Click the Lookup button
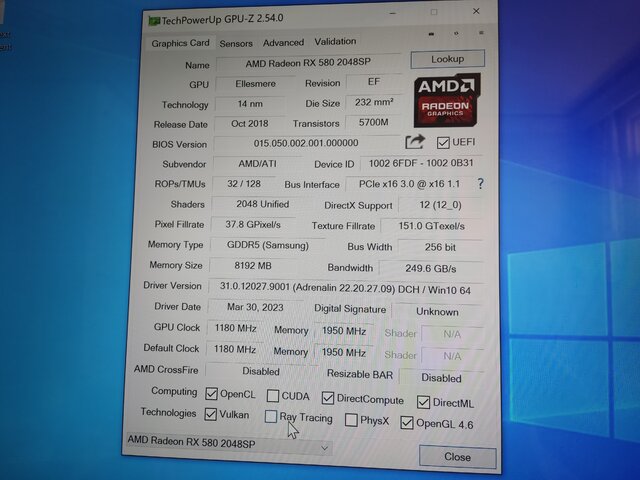640x480 pixels. tap(447, 59)
